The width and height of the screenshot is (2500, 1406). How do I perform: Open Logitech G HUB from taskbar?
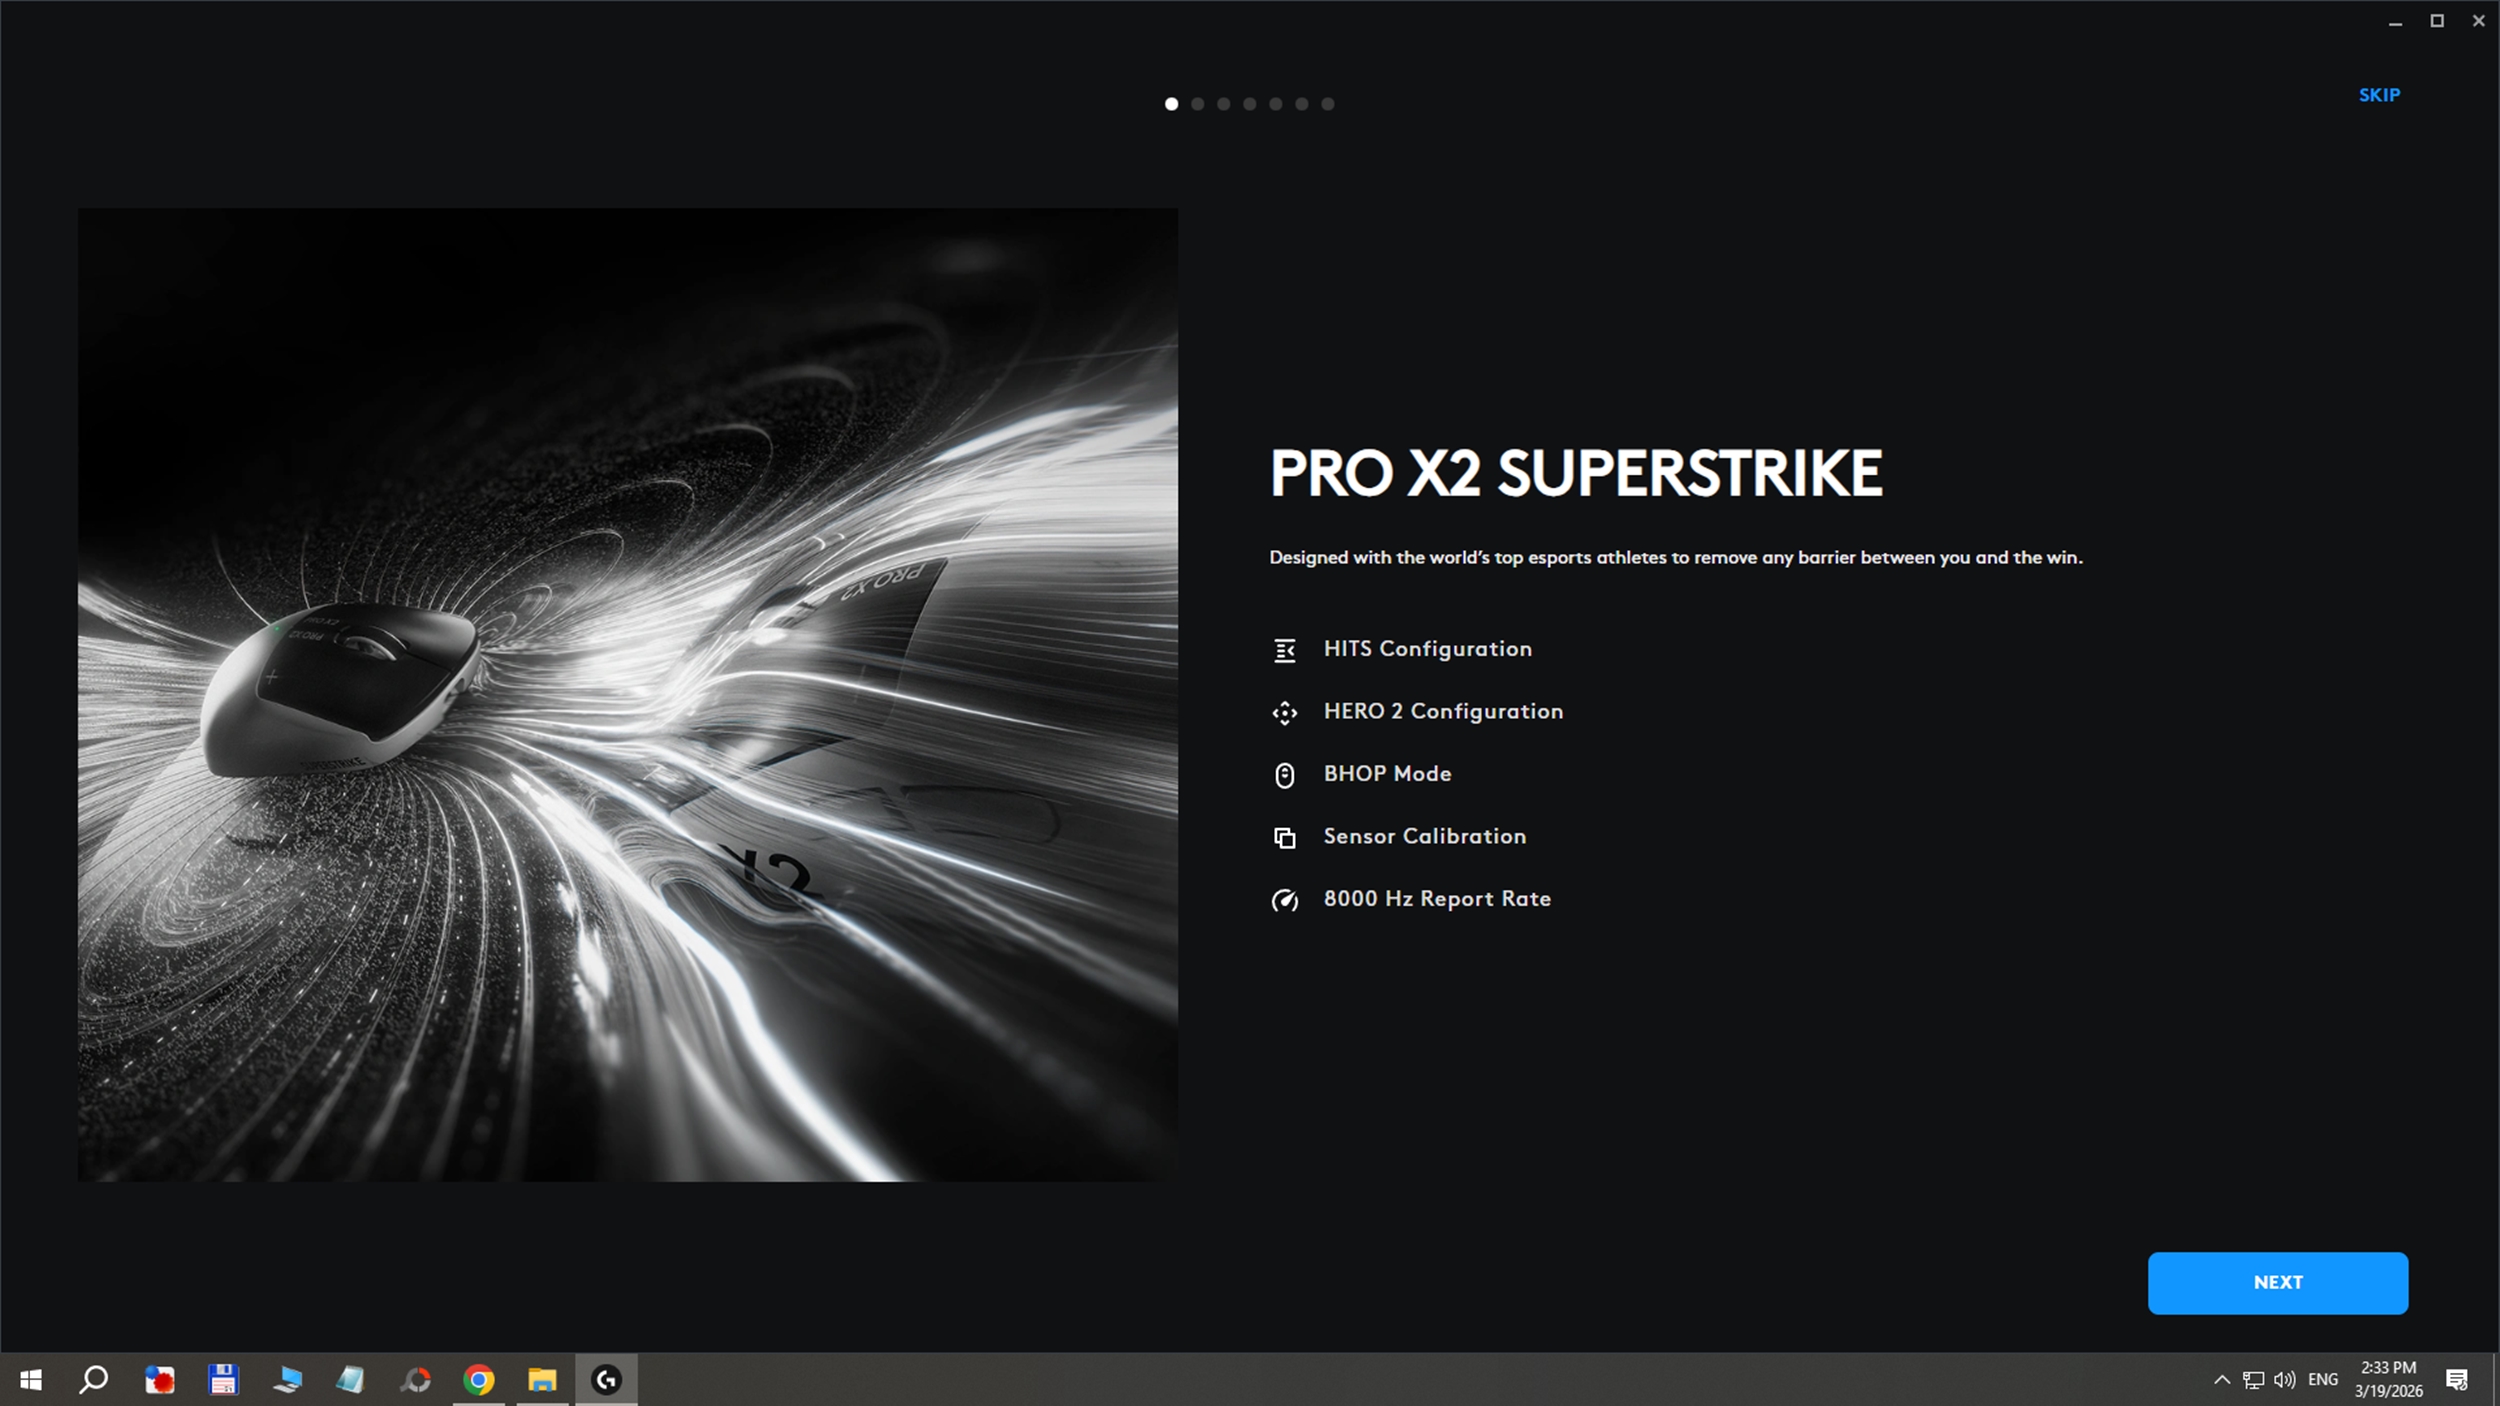click(606, 1380)
